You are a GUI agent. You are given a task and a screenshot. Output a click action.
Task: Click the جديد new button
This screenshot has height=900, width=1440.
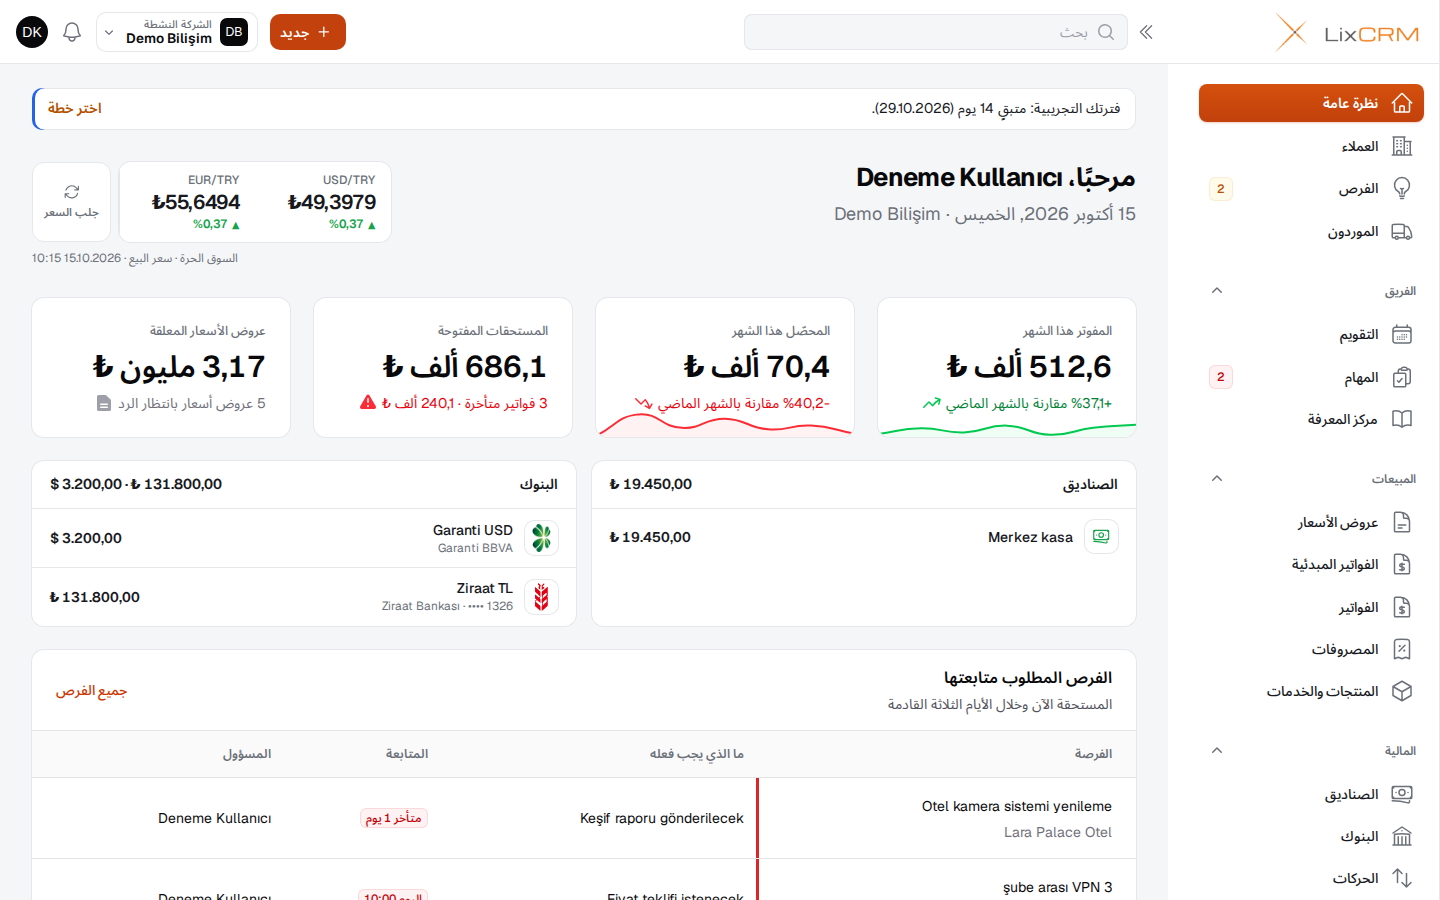click(x=308, y=32)
